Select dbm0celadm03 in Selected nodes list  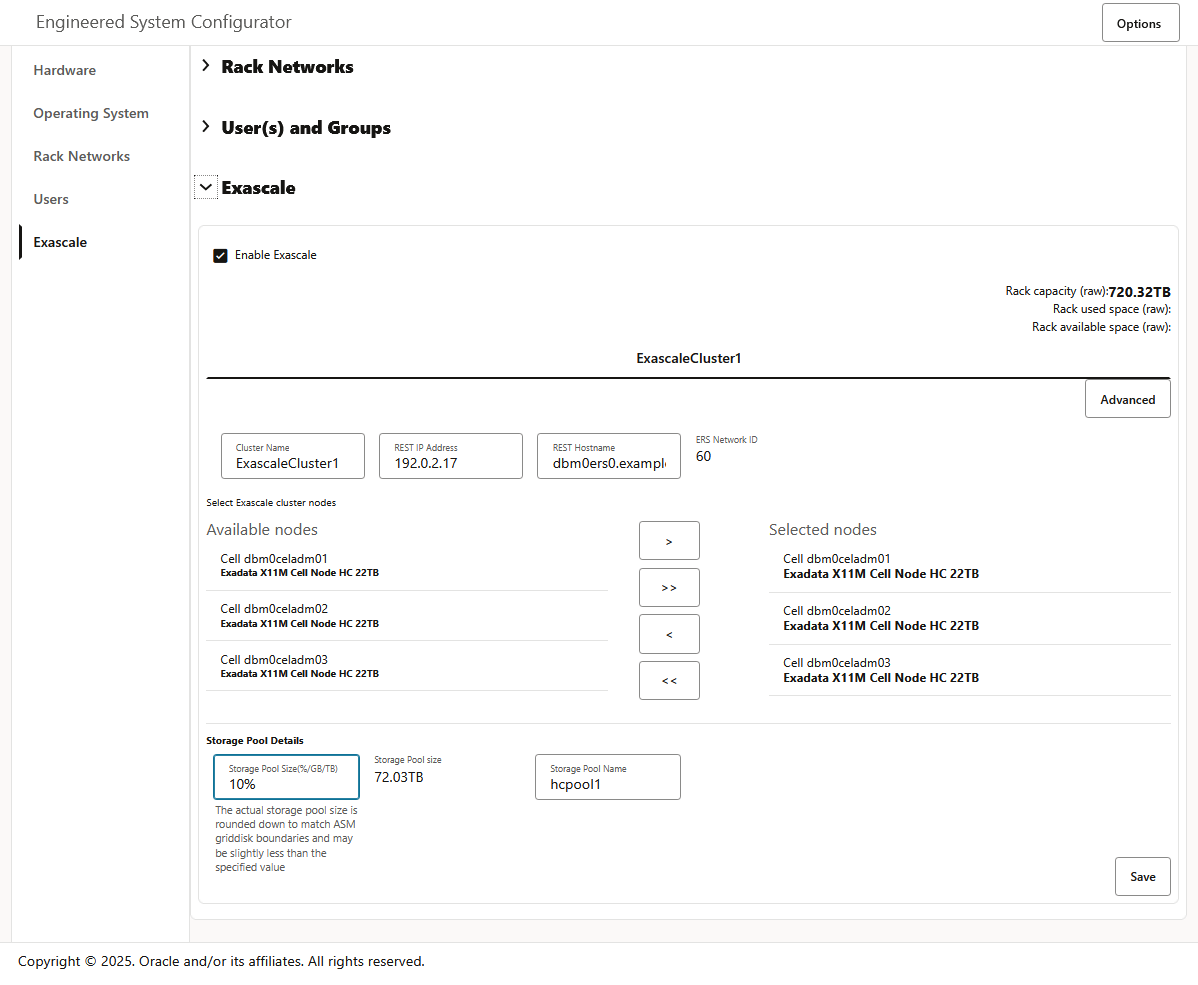click(x=880, y=670)
